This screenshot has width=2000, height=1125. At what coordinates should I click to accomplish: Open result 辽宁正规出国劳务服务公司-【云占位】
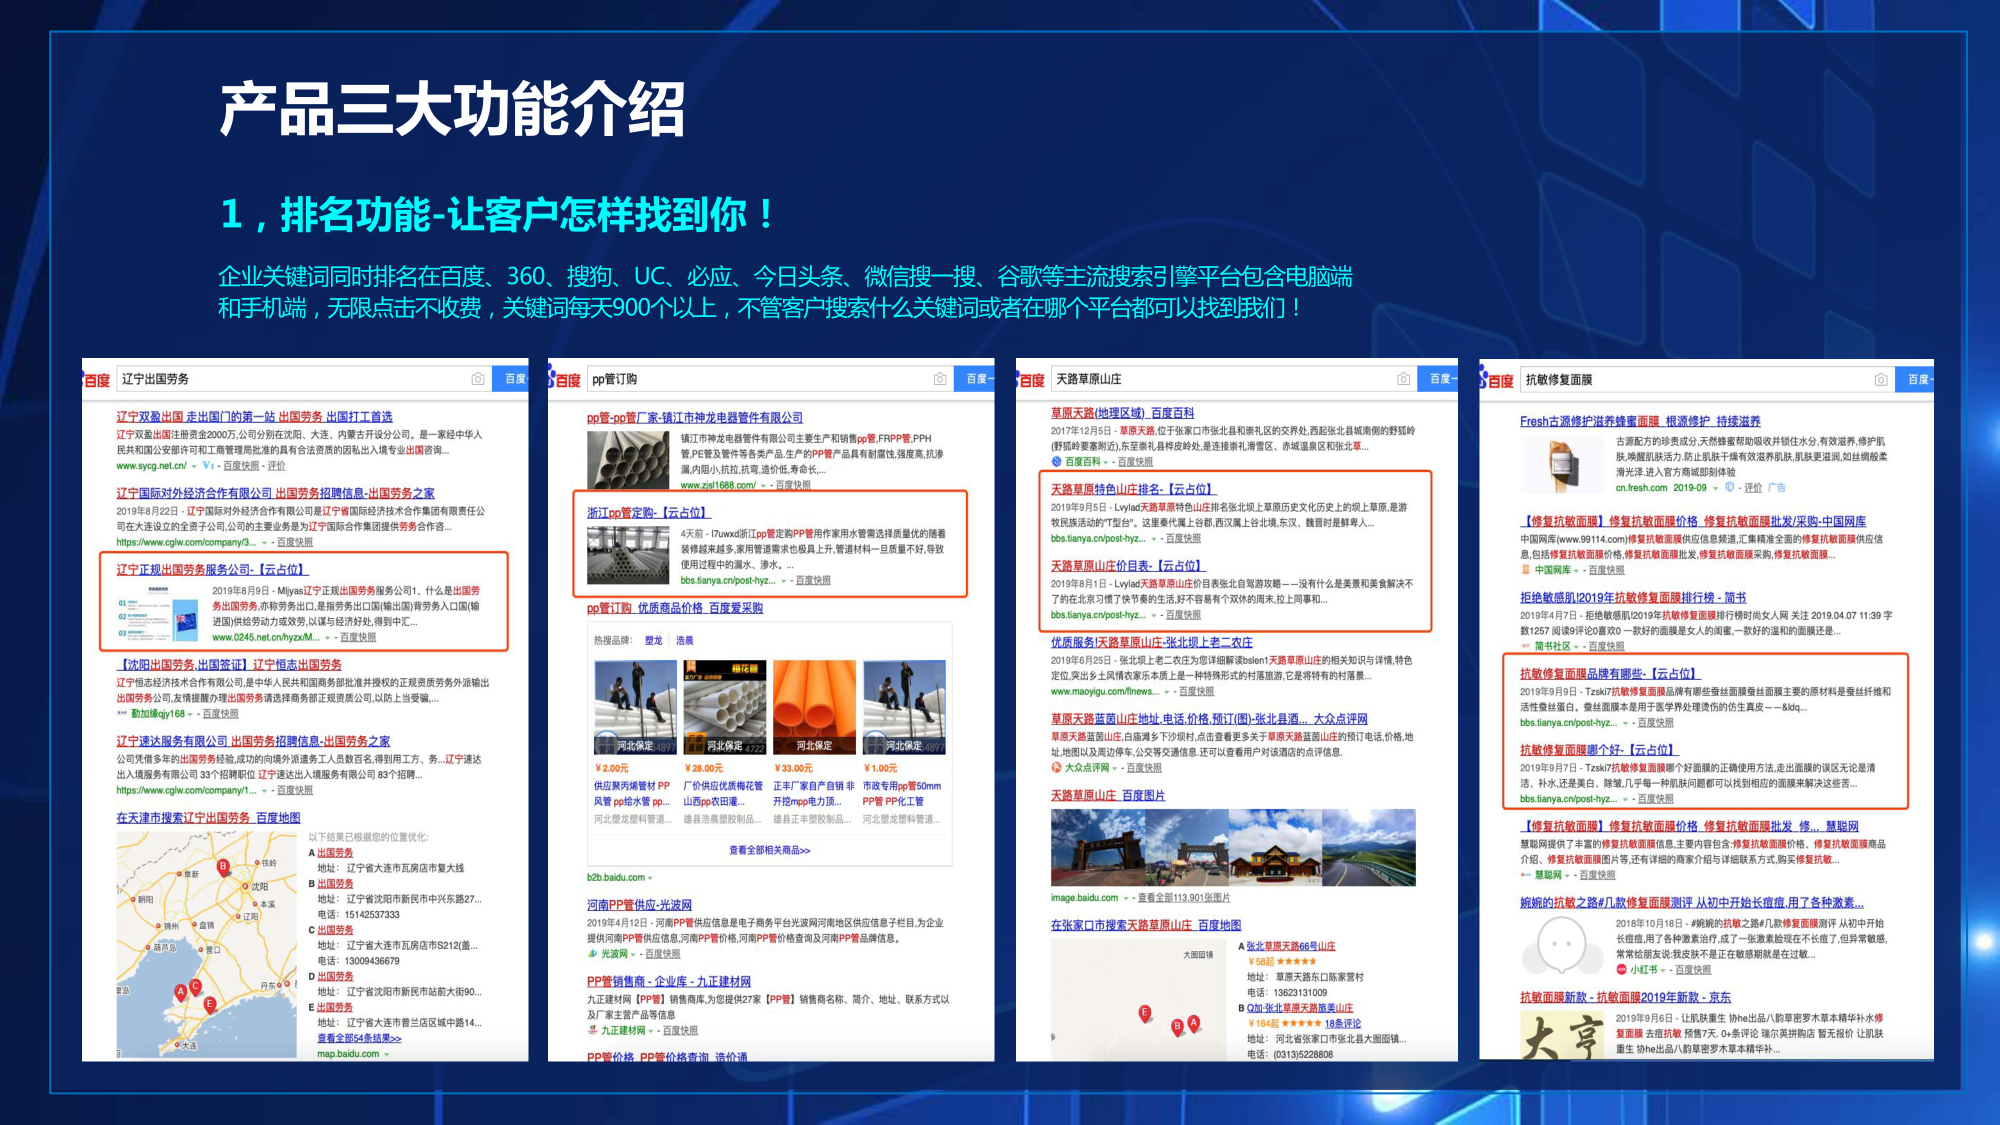tap(212, 569)
